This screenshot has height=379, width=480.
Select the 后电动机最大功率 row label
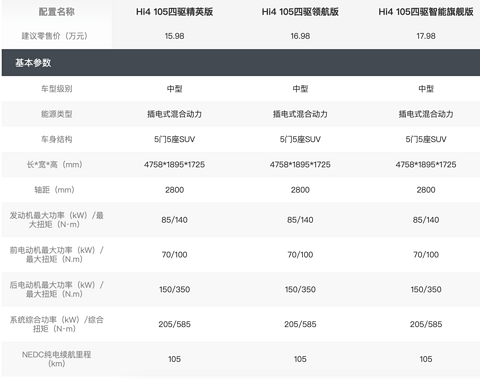[56, 289]
